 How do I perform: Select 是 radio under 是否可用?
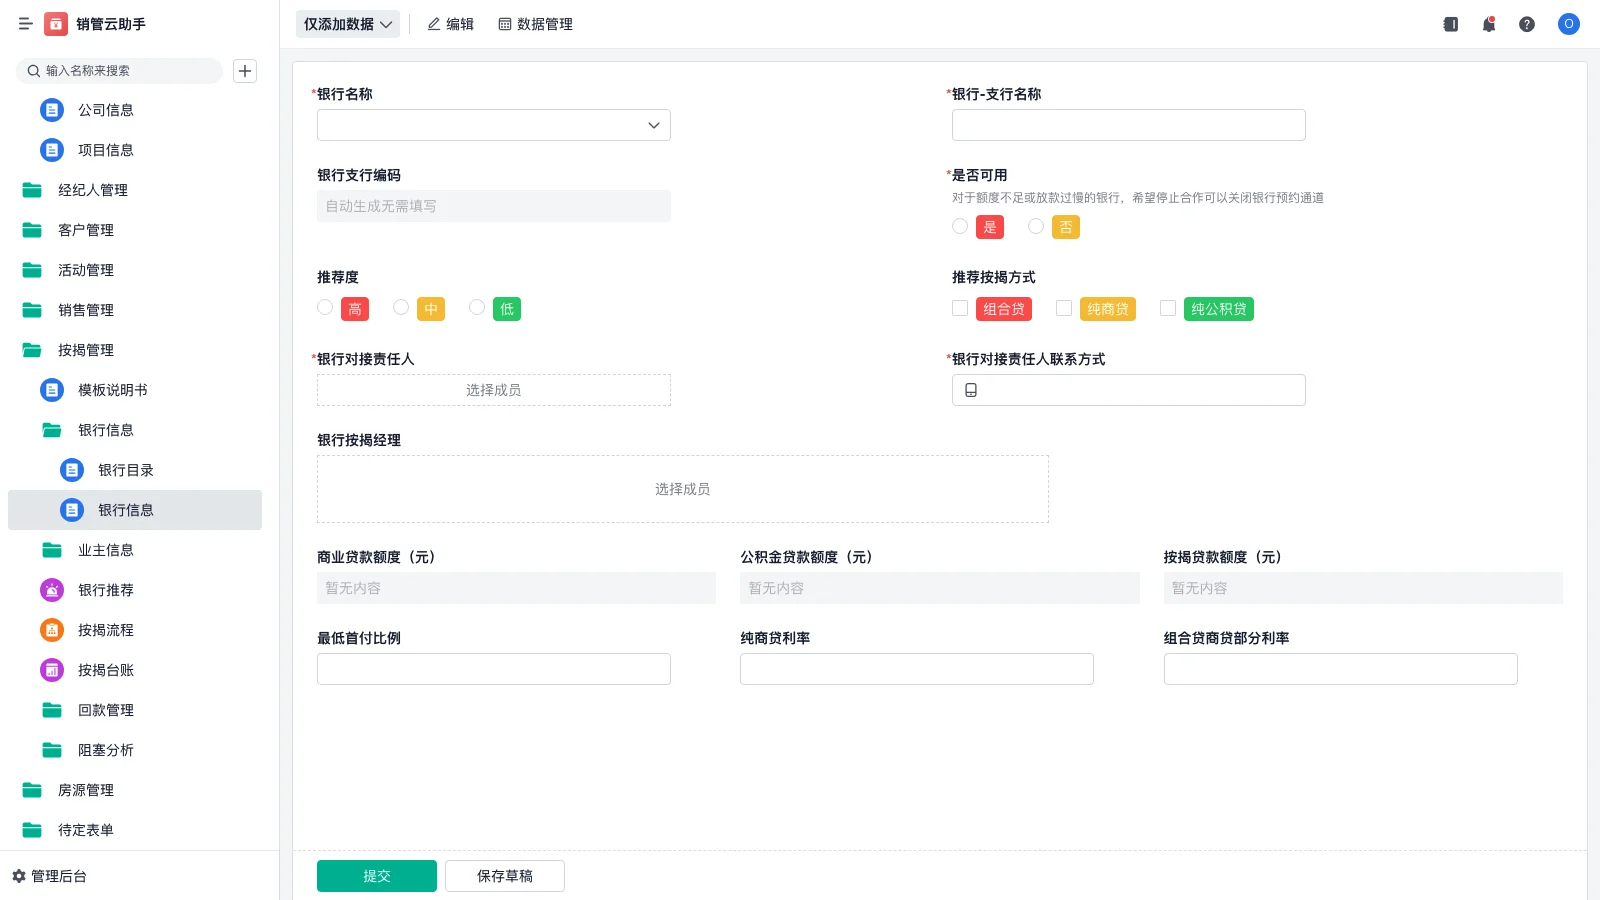[959, 227]
